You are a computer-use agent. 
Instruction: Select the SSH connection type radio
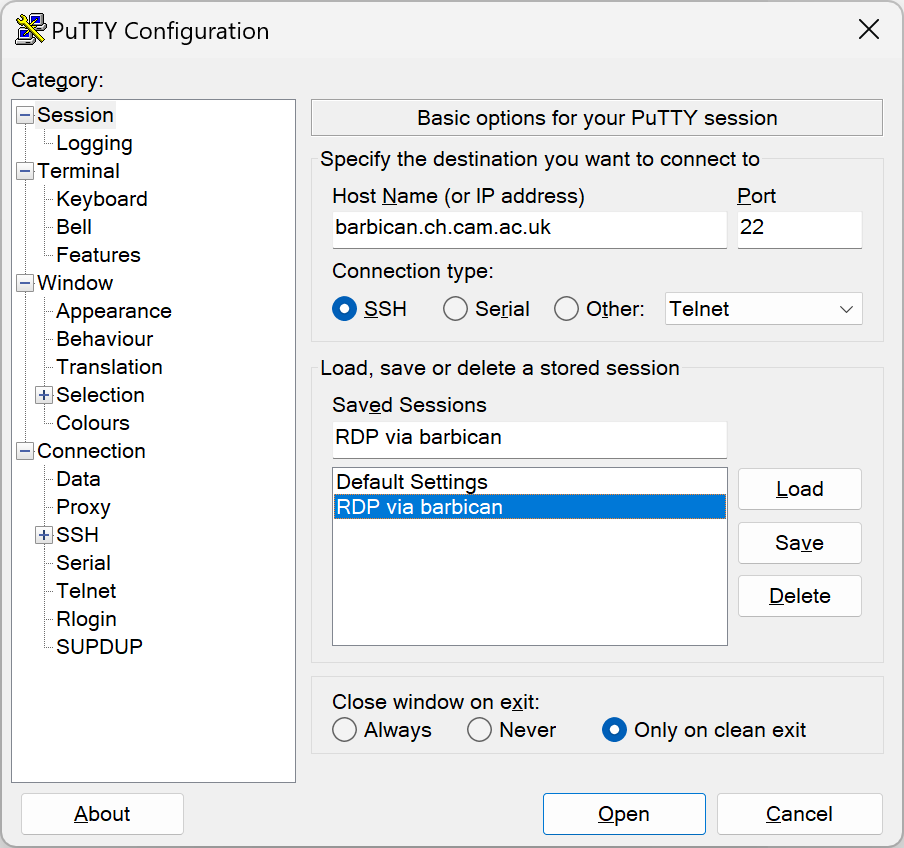pyautogui.click(x=344, y=309)
